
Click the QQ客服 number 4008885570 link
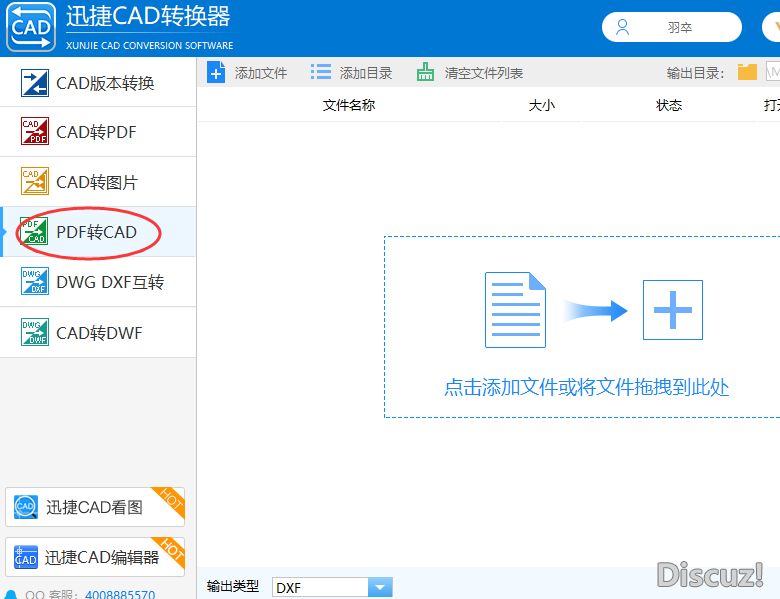pyautogui.click(x=119, y=594)
